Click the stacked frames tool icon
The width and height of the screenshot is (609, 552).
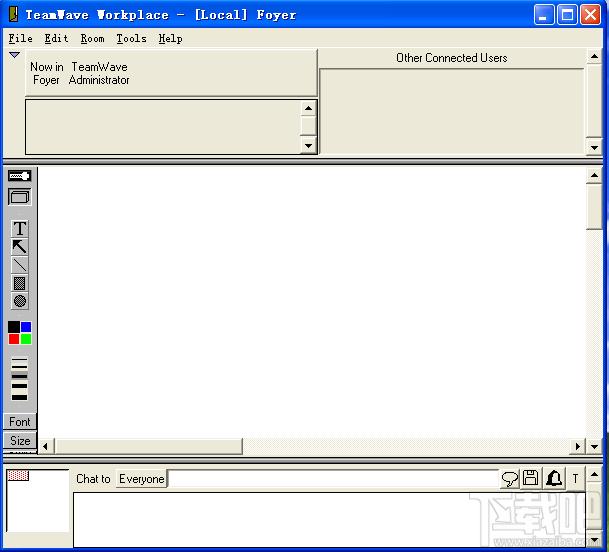click(x=19, y=197)
